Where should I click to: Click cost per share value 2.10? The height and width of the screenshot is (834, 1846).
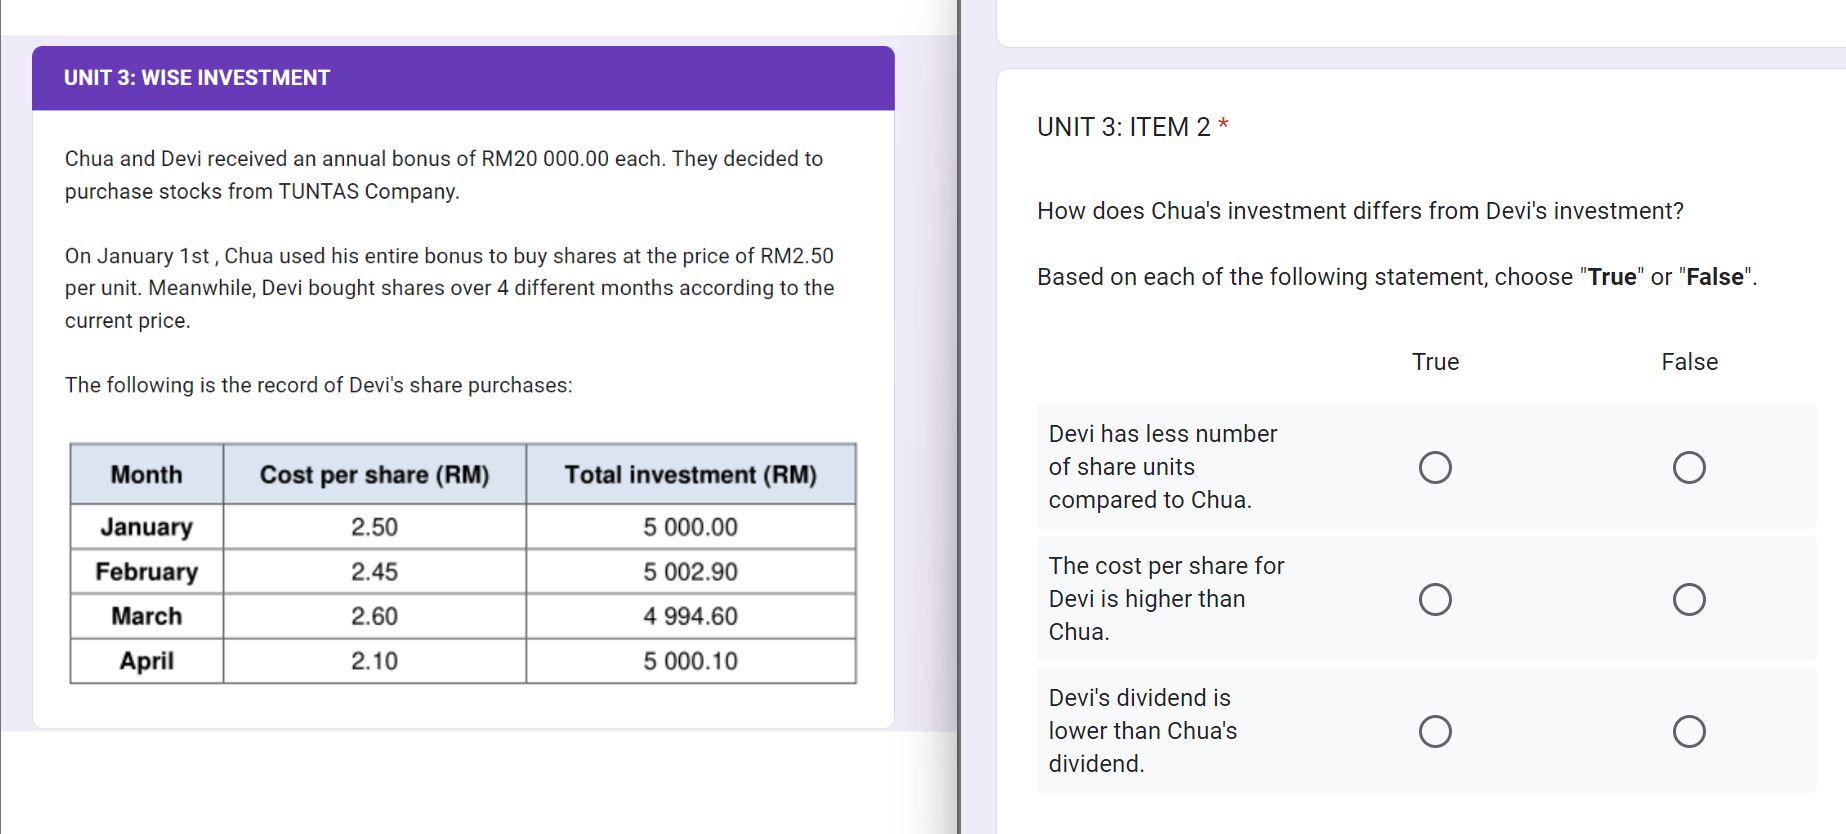(x=374, y=661)
